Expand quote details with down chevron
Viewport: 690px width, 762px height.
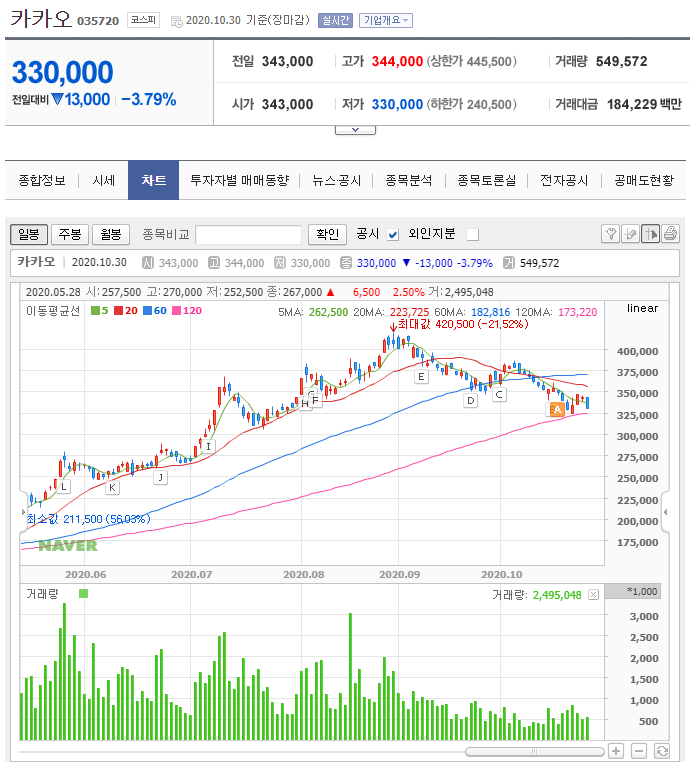(355, 130)
